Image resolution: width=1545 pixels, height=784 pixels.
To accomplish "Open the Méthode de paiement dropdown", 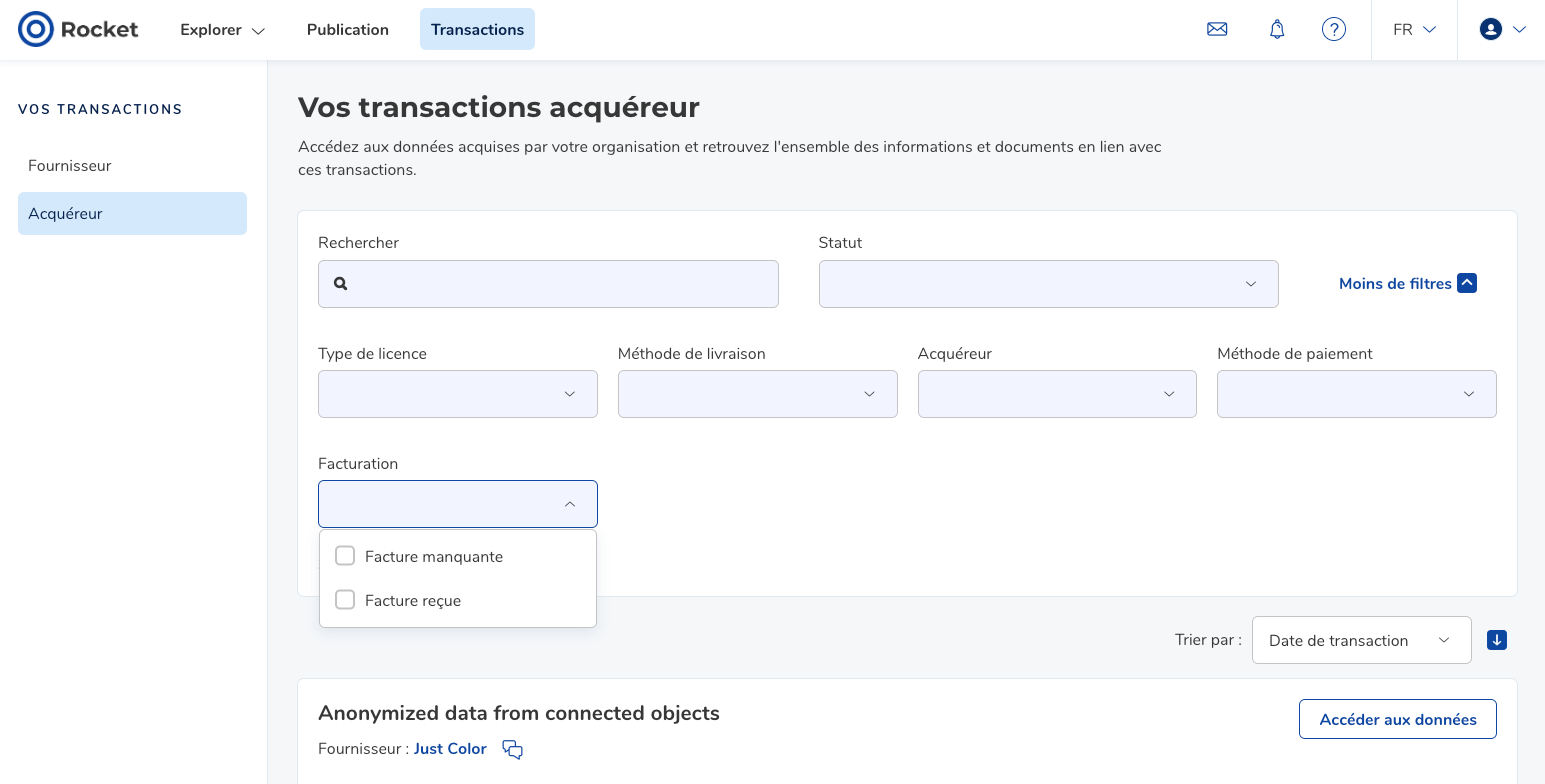I will 1357,394.
